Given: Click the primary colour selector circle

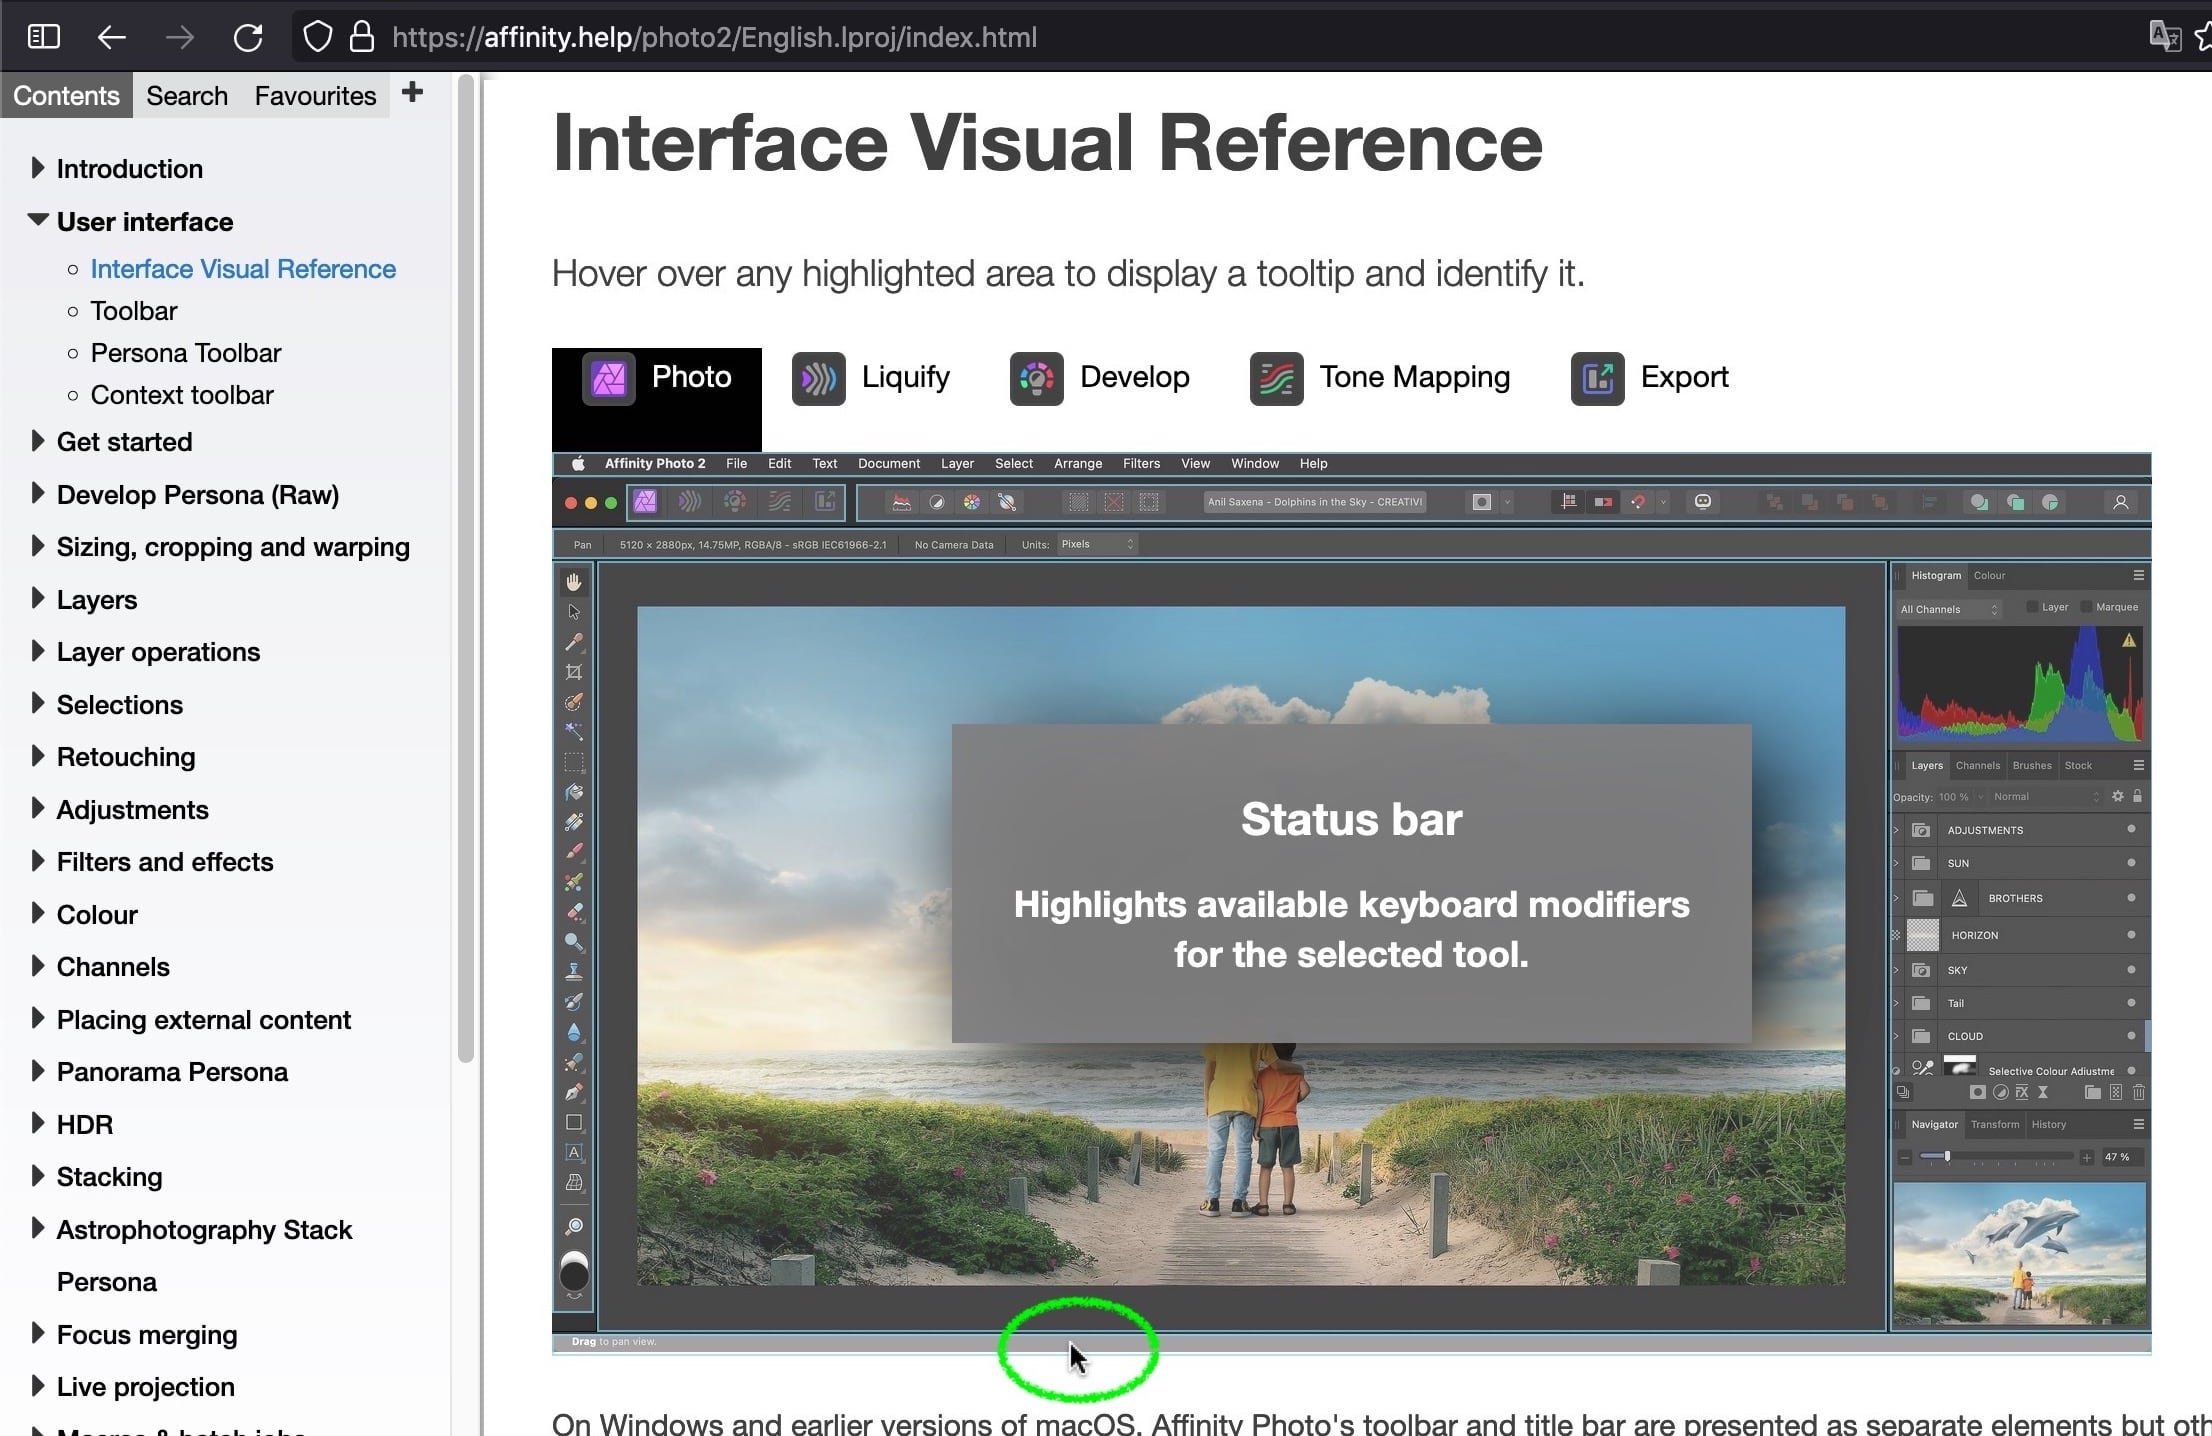Looking at the screenshot, I should point(574,1274).
